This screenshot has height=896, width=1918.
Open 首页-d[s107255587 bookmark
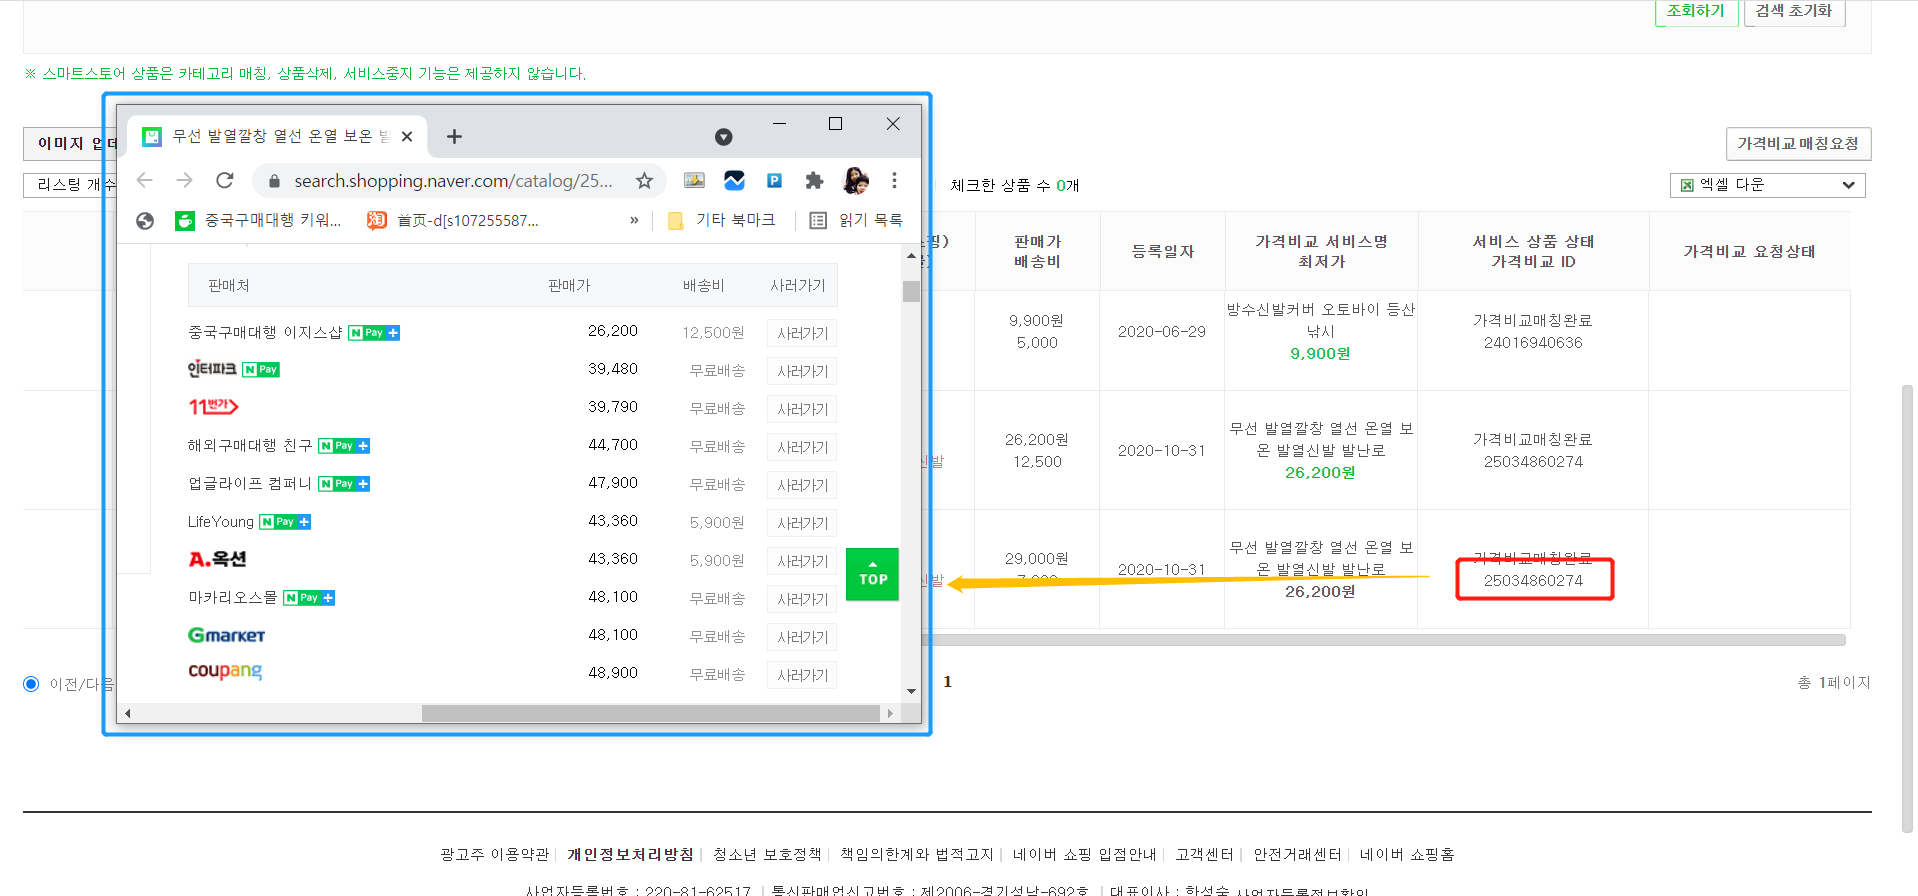click(x=453, y=221)
